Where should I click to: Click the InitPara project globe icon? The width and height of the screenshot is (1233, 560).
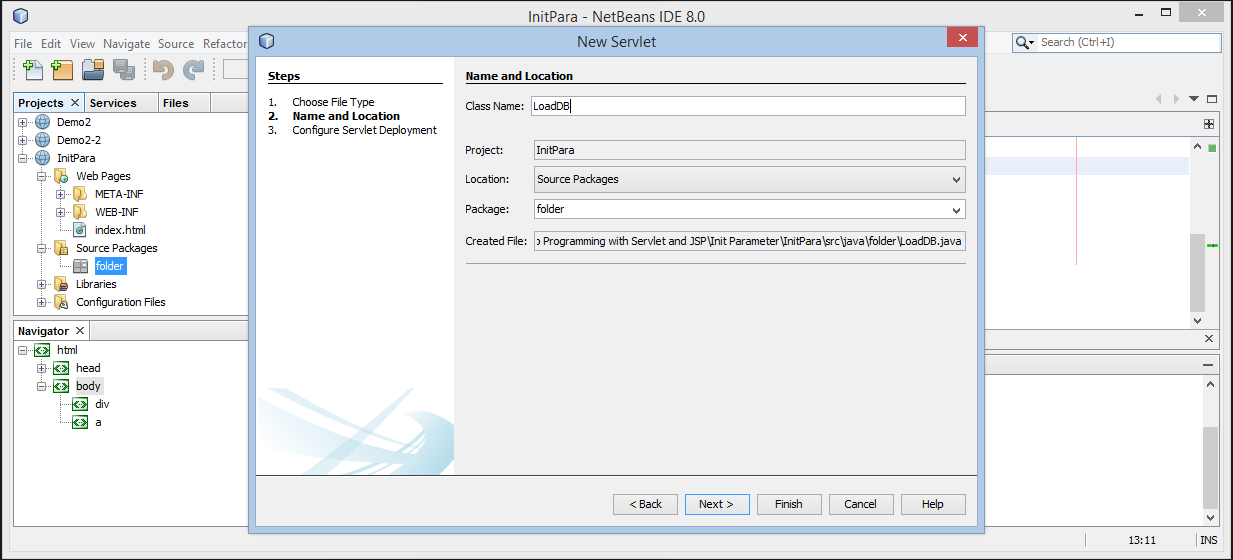42,158
